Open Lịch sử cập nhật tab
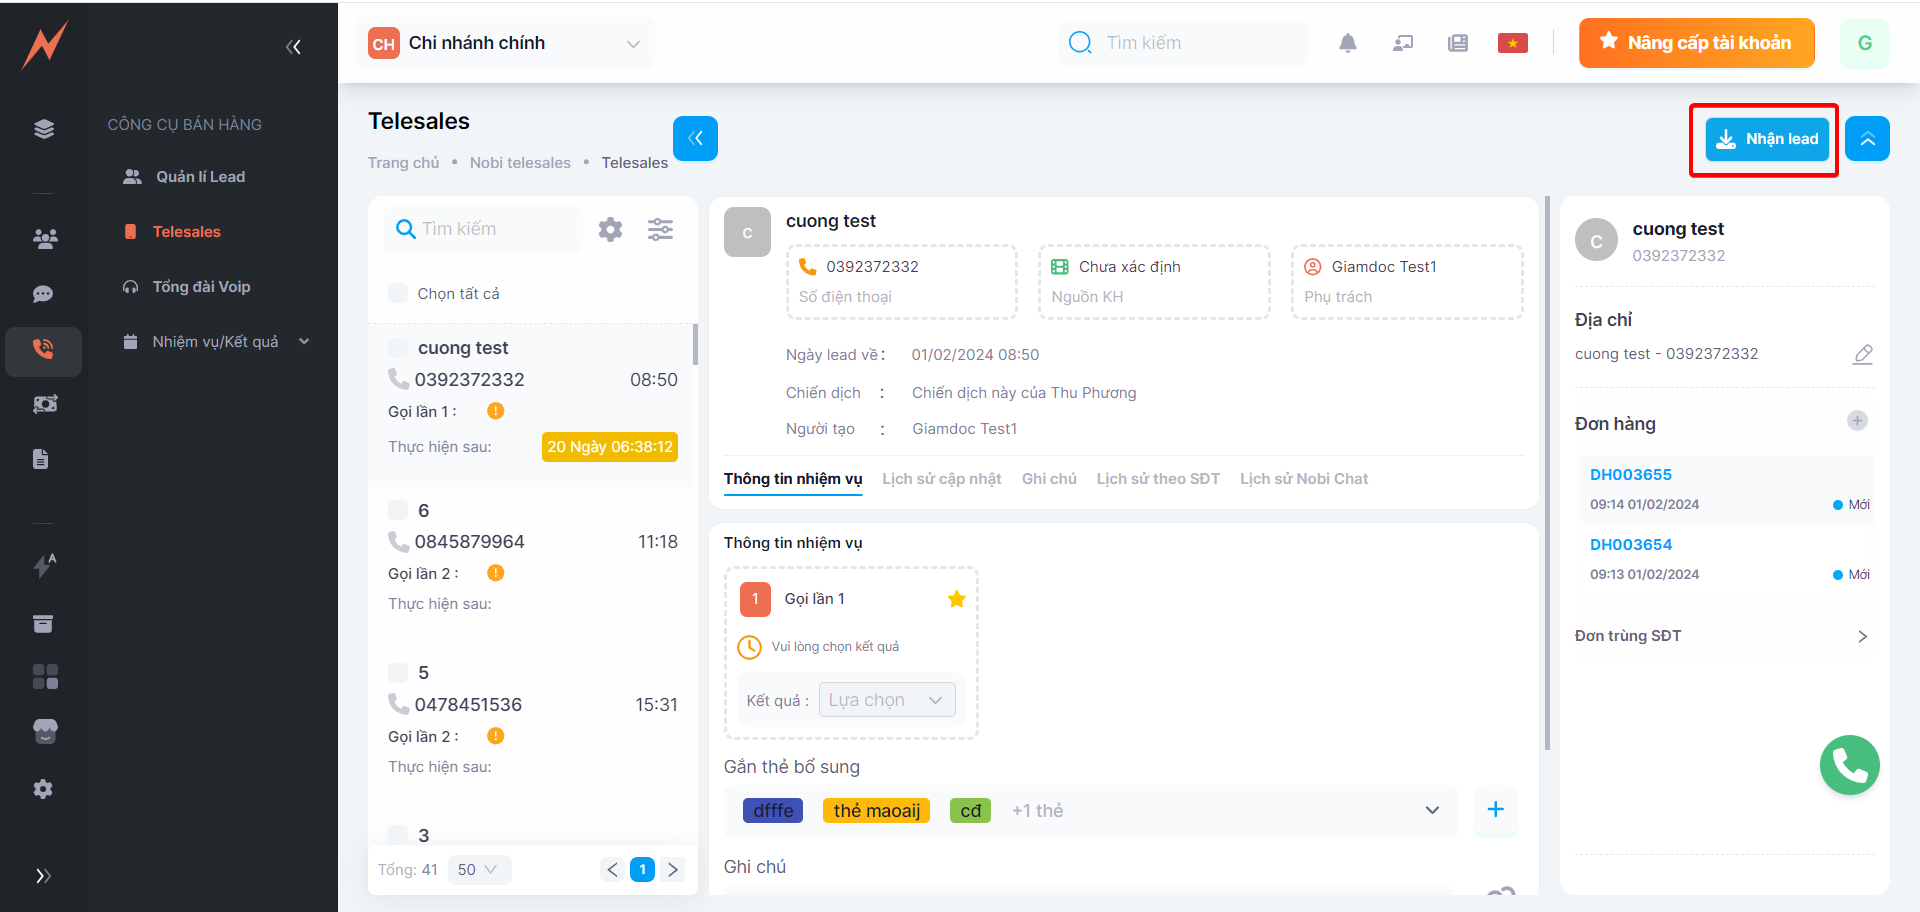The width and height of the screenshot is (1920, 912). coord(941,479)
